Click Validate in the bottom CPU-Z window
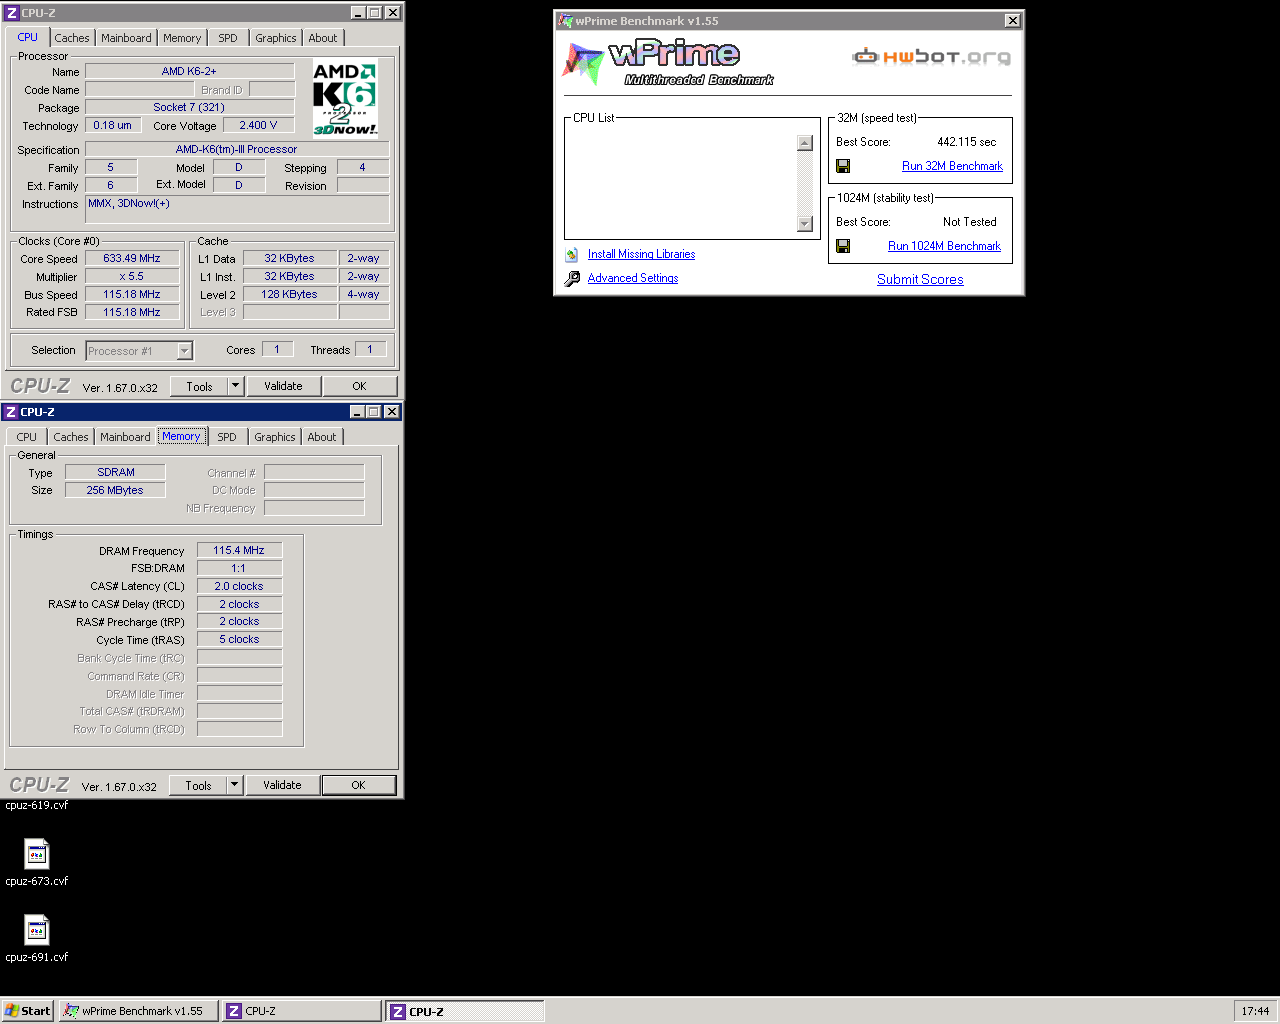Image resolution: width=1280 pixels, height=1024 pixels. [x=282, y=785]
